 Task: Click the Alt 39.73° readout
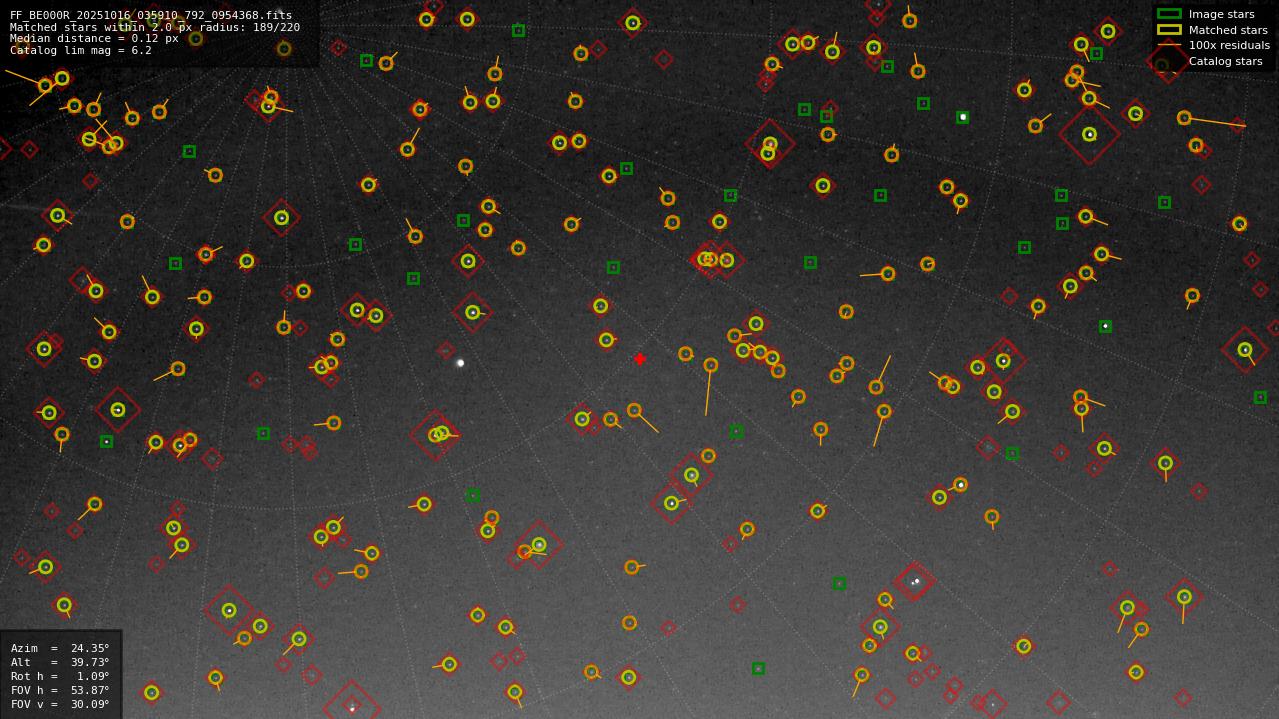click(60, 662)
